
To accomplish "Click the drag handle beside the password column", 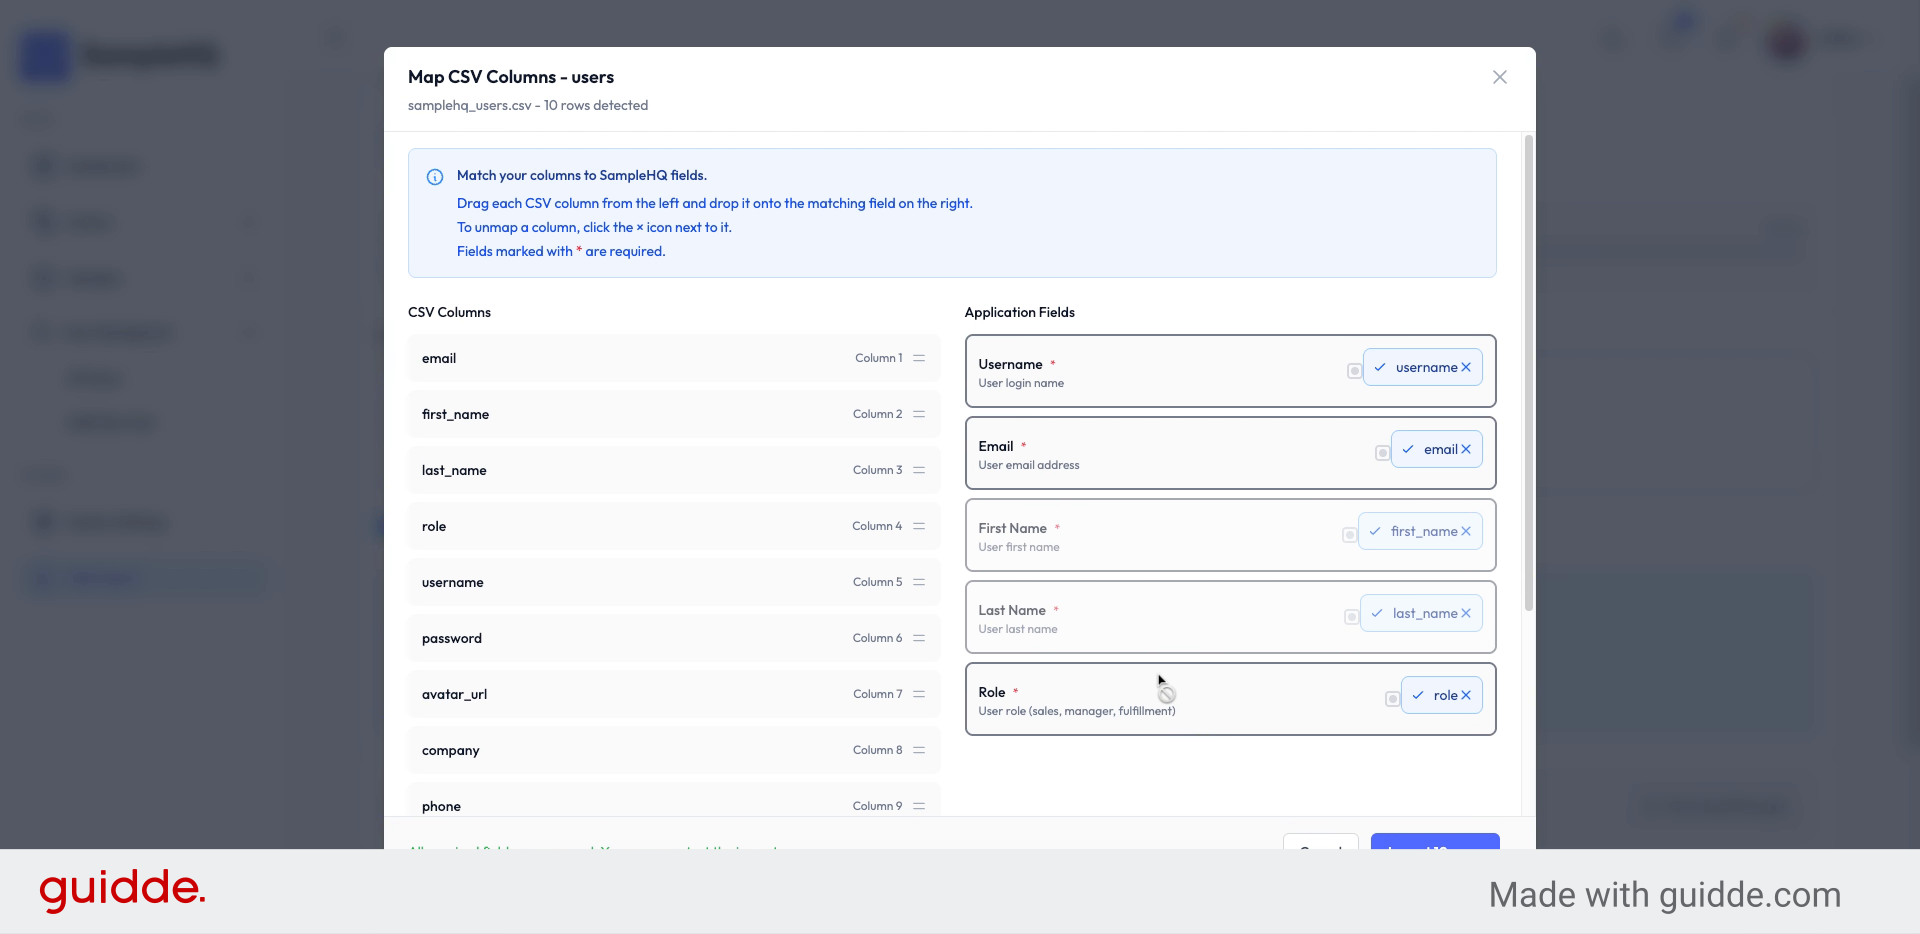I will (x=919, y=638).
